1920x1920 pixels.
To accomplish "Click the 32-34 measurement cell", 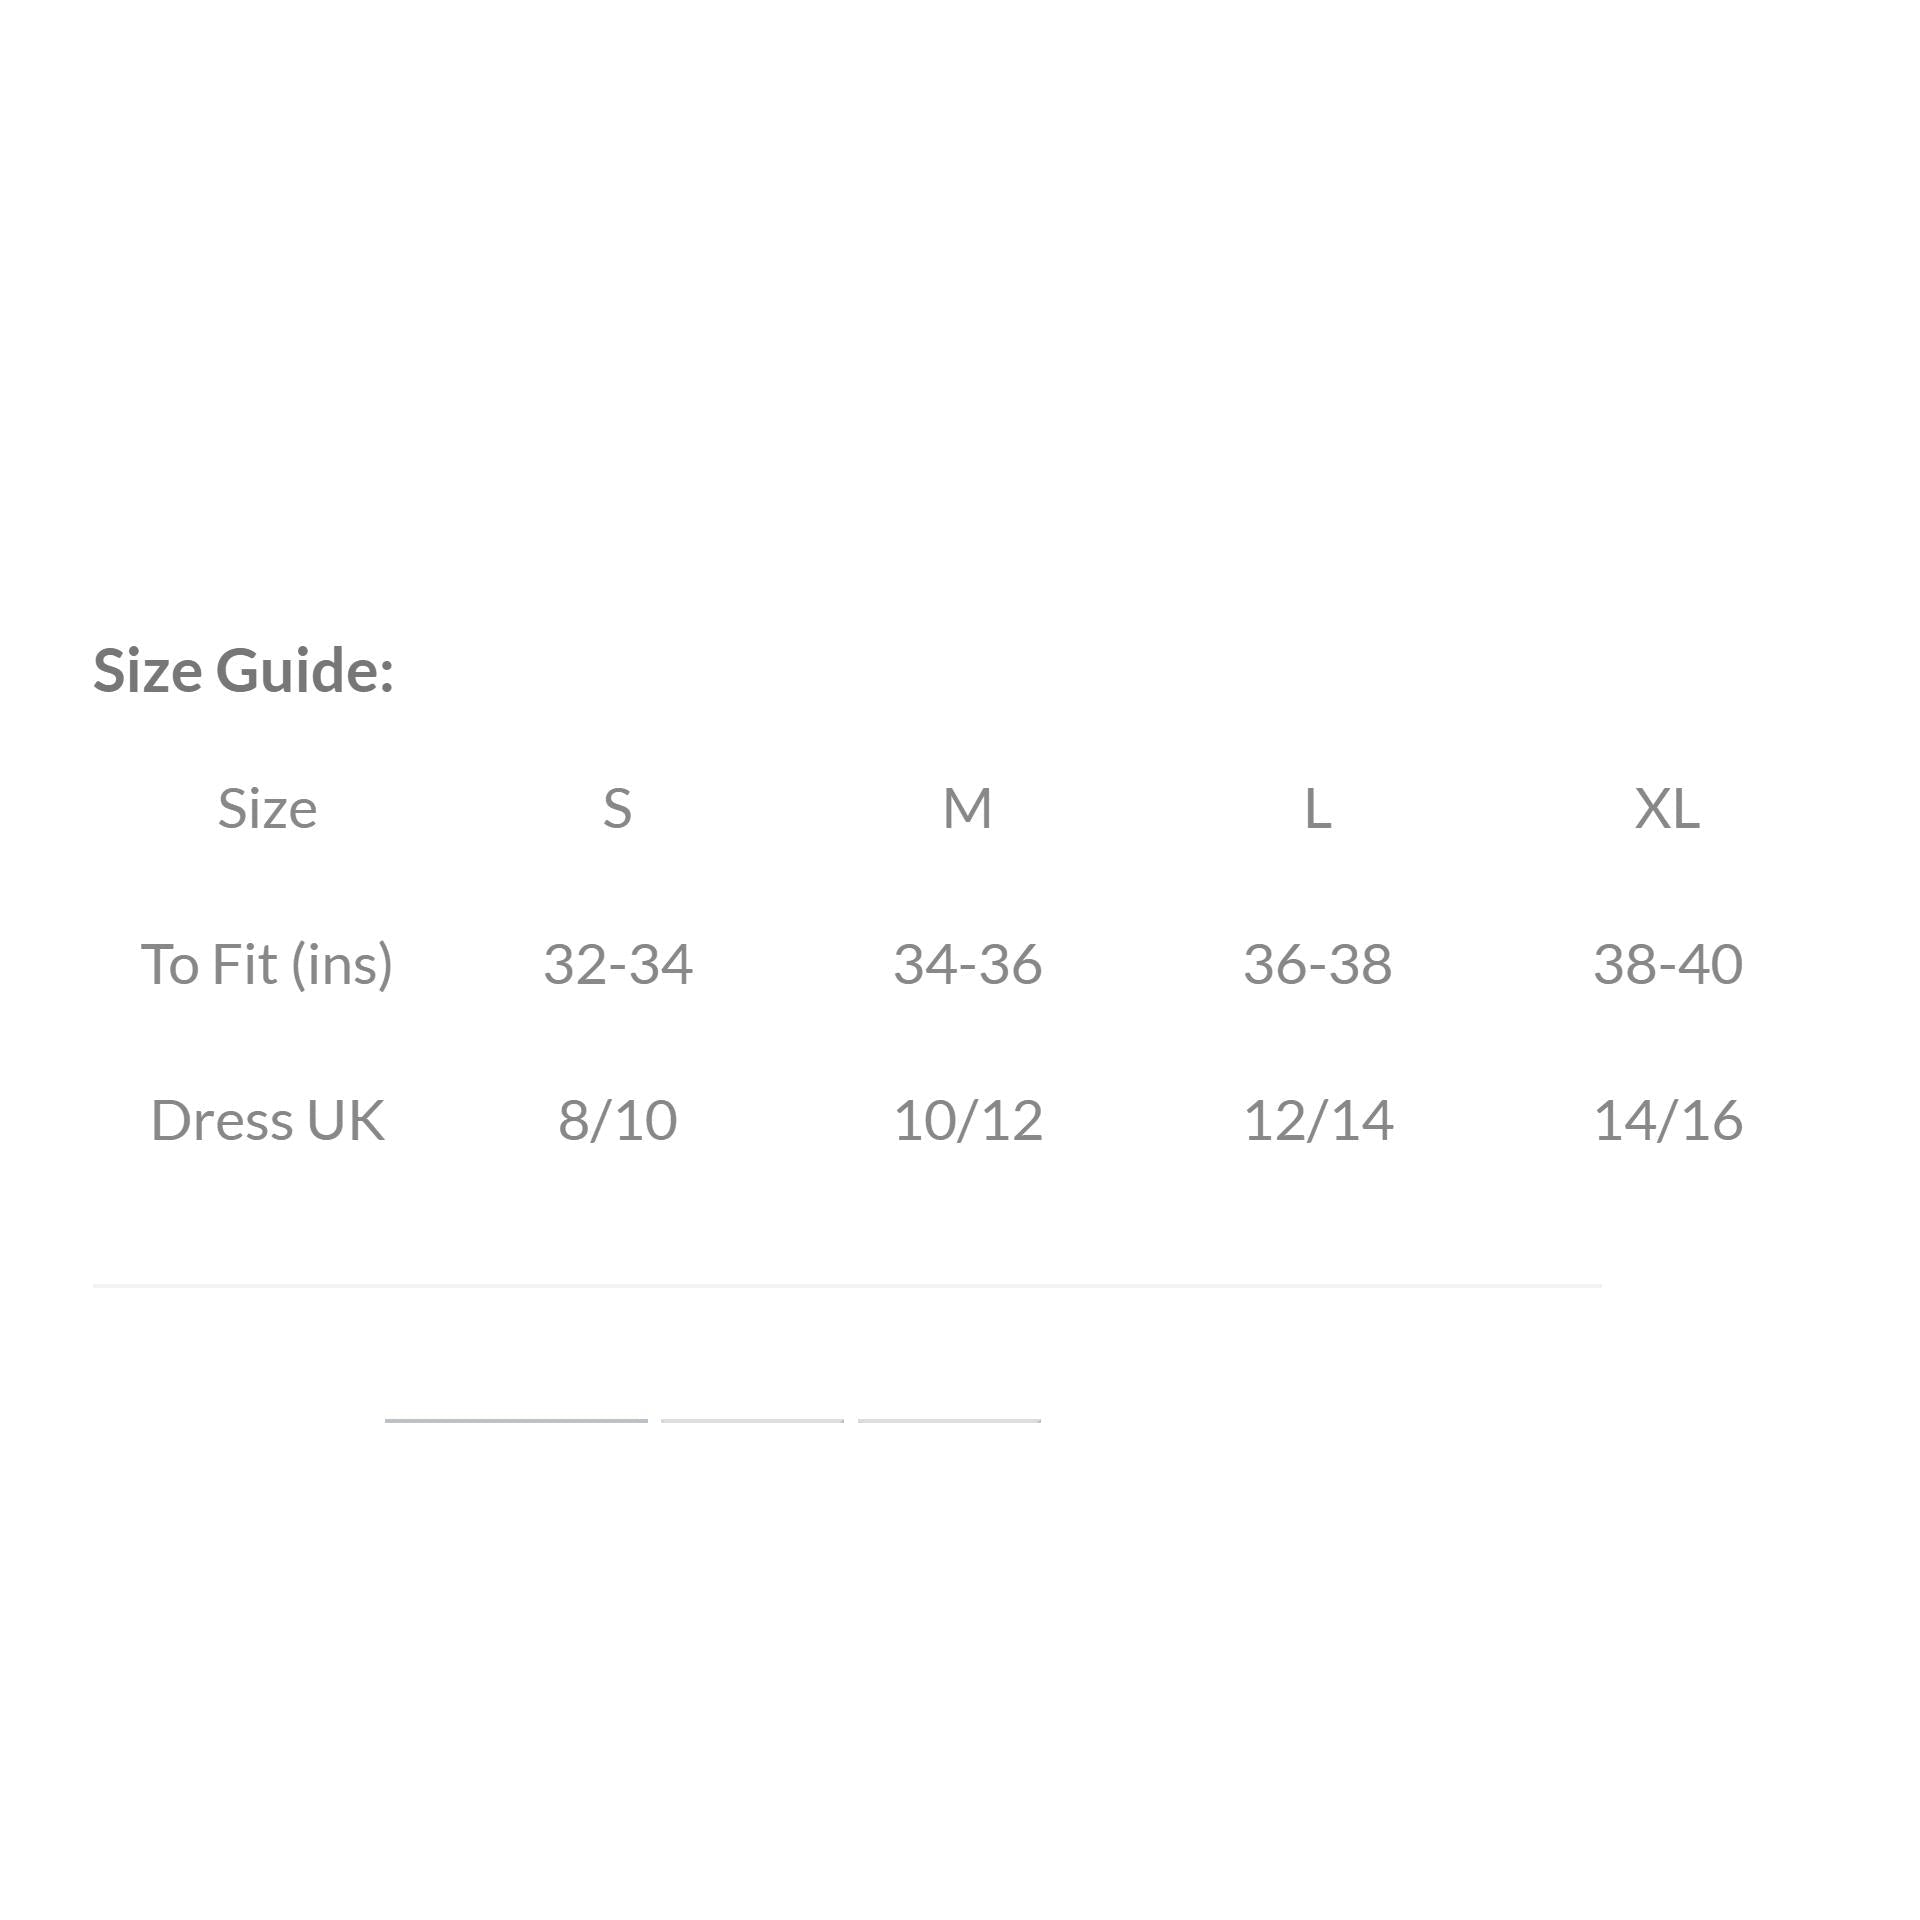I will (x=617, y=964).
